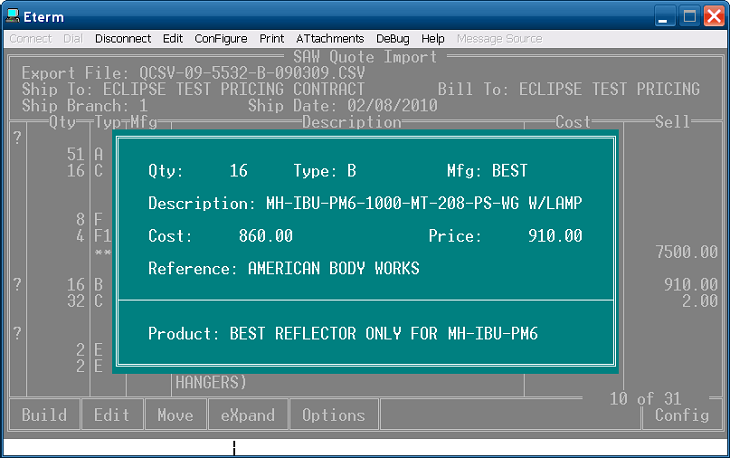Click the Reference AMERICAN BODY WORKS
730x458 pixels.
[333, 268]
